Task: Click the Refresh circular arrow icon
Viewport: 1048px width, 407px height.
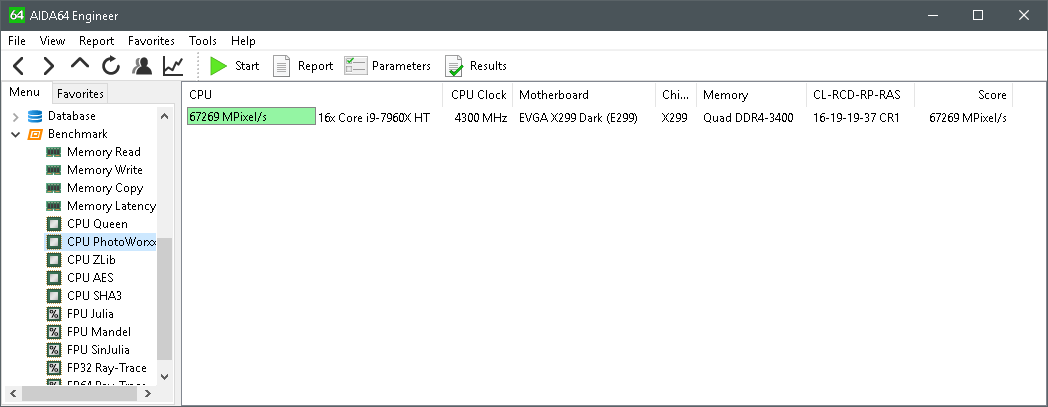Action: 111,65
